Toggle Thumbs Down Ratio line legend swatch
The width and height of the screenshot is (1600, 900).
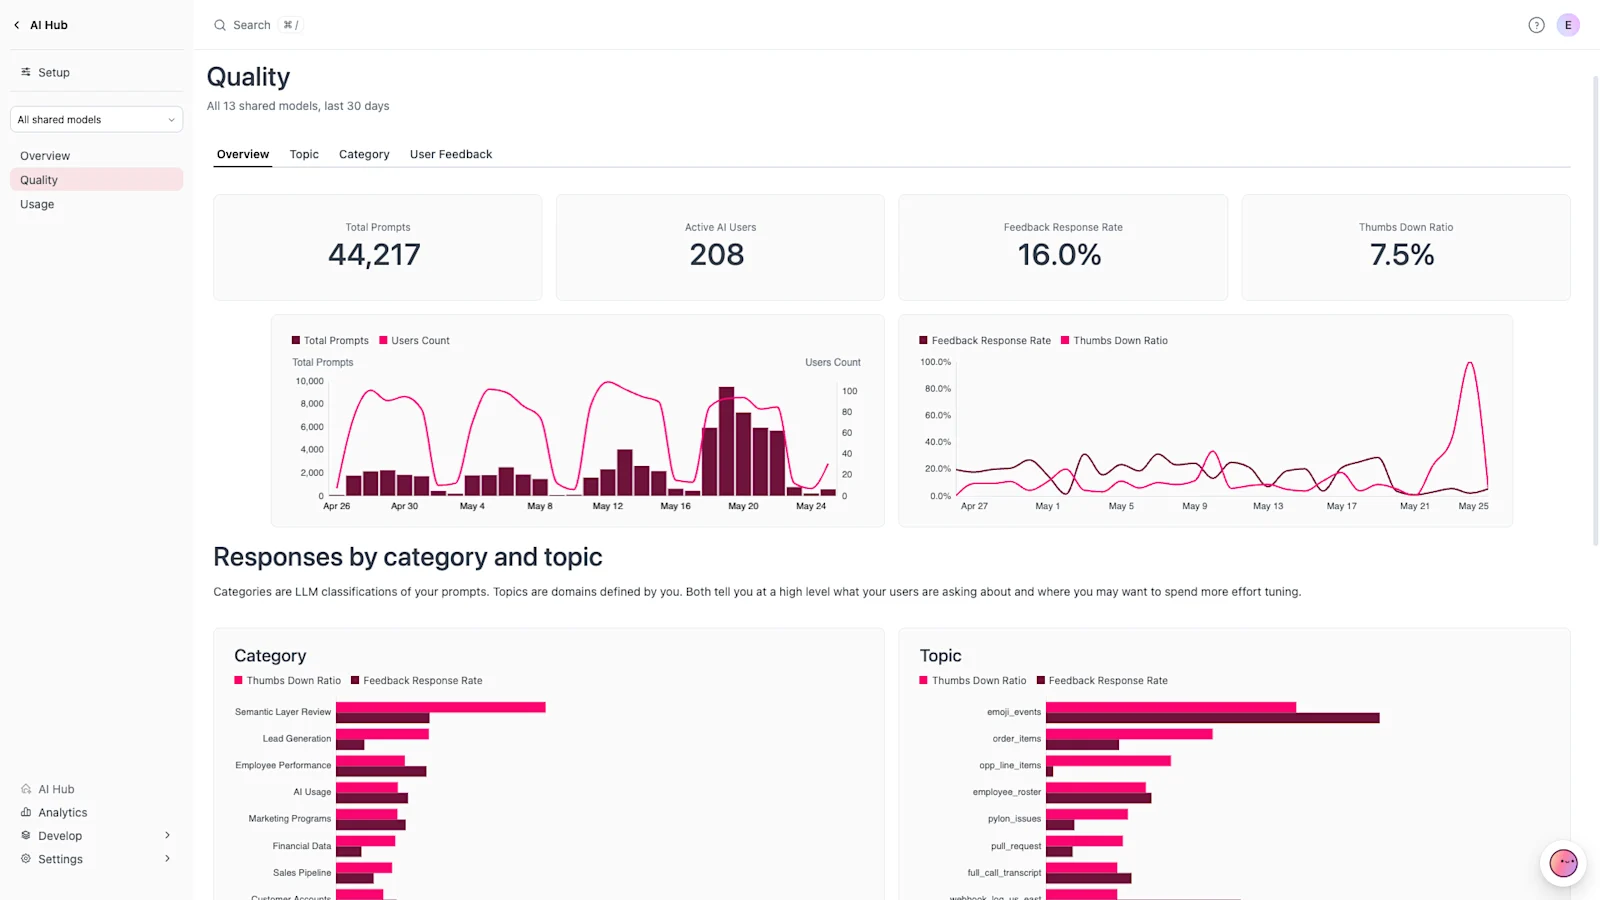pyautogui.click(x=1065, y=340)
